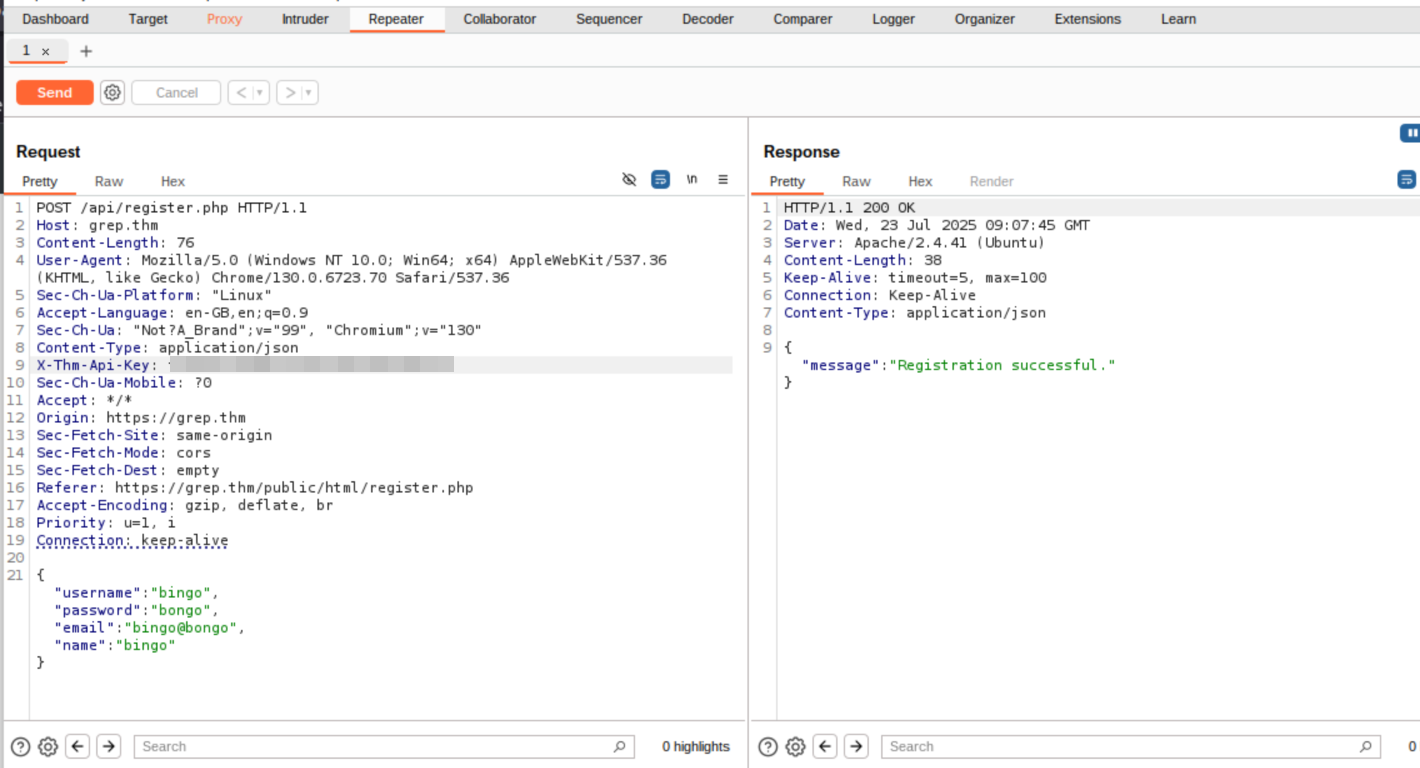
Task: Open Repeater send settings gear icon
Action: pos(112,93)
